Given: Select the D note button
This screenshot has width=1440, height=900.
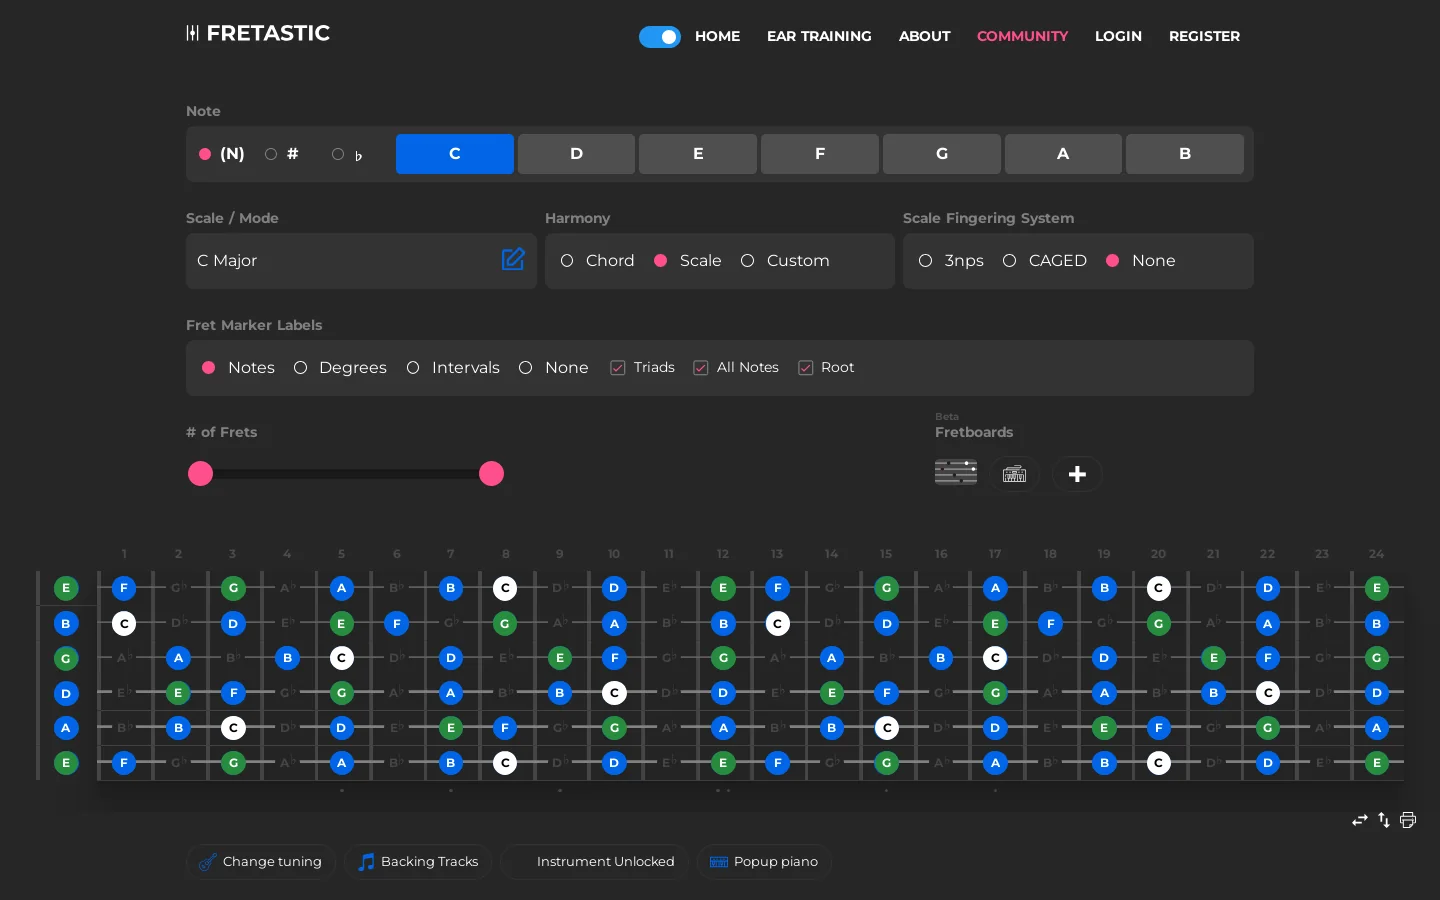Looking at the screenshot, I should [x=576, y=154].
